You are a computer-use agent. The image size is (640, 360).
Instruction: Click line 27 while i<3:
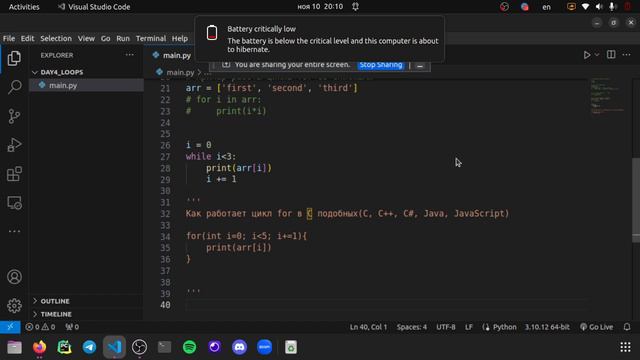(x=211, y=156)
